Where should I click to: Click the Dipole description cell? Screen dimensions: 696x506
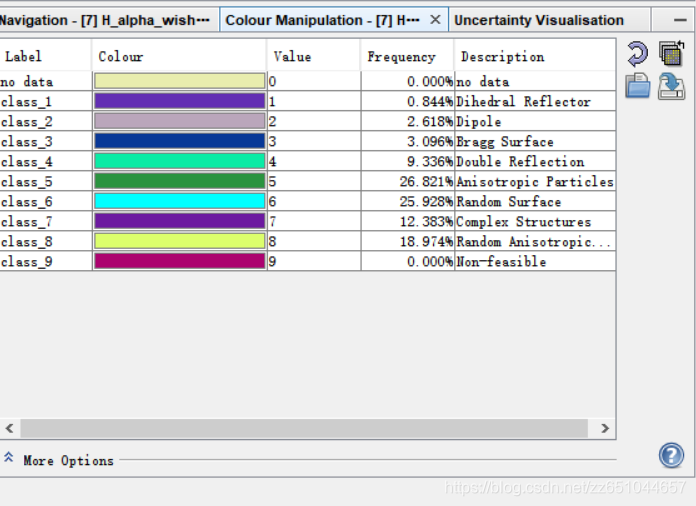[535, 121]
